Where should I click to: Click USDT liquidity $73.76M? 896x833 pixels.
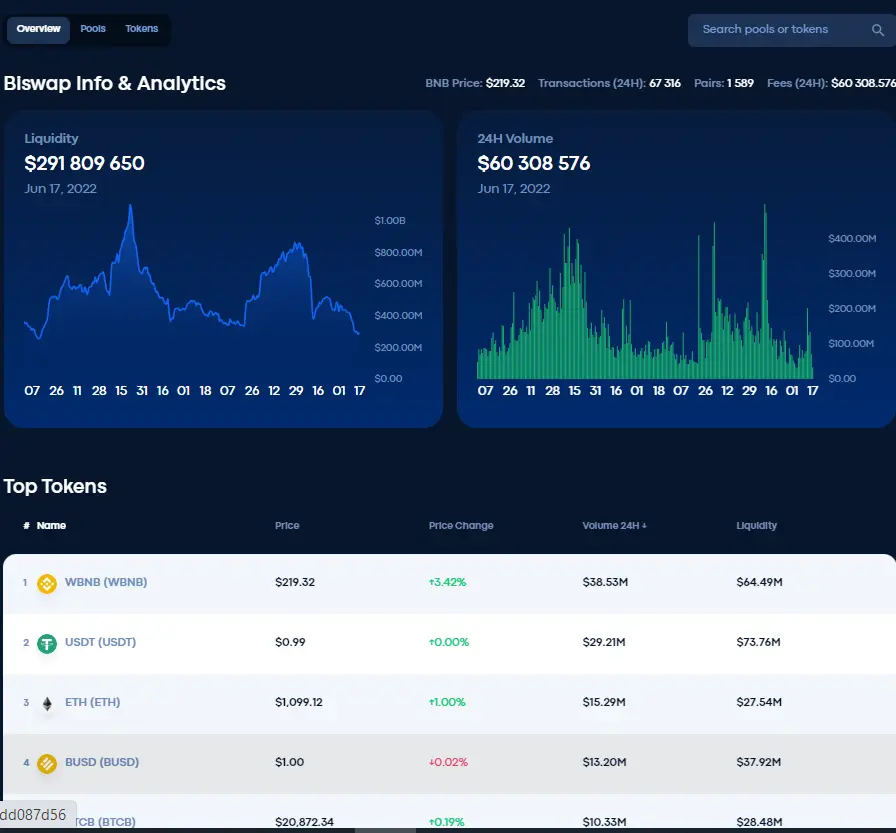758,642
